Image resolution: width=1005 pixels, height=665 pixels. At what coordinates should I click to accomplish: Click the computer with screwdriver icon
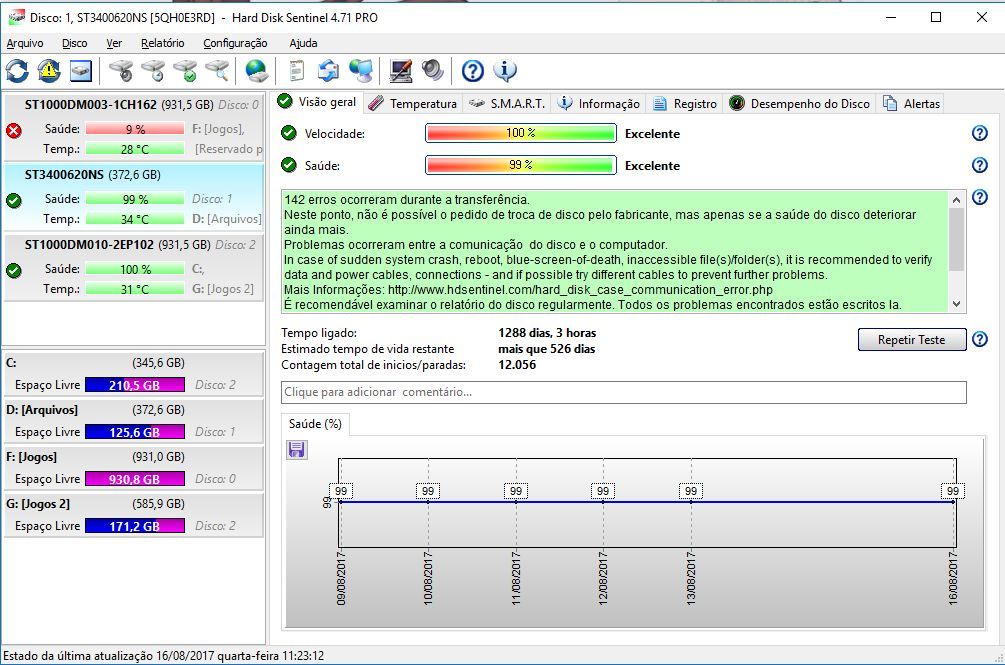[401, 70]
